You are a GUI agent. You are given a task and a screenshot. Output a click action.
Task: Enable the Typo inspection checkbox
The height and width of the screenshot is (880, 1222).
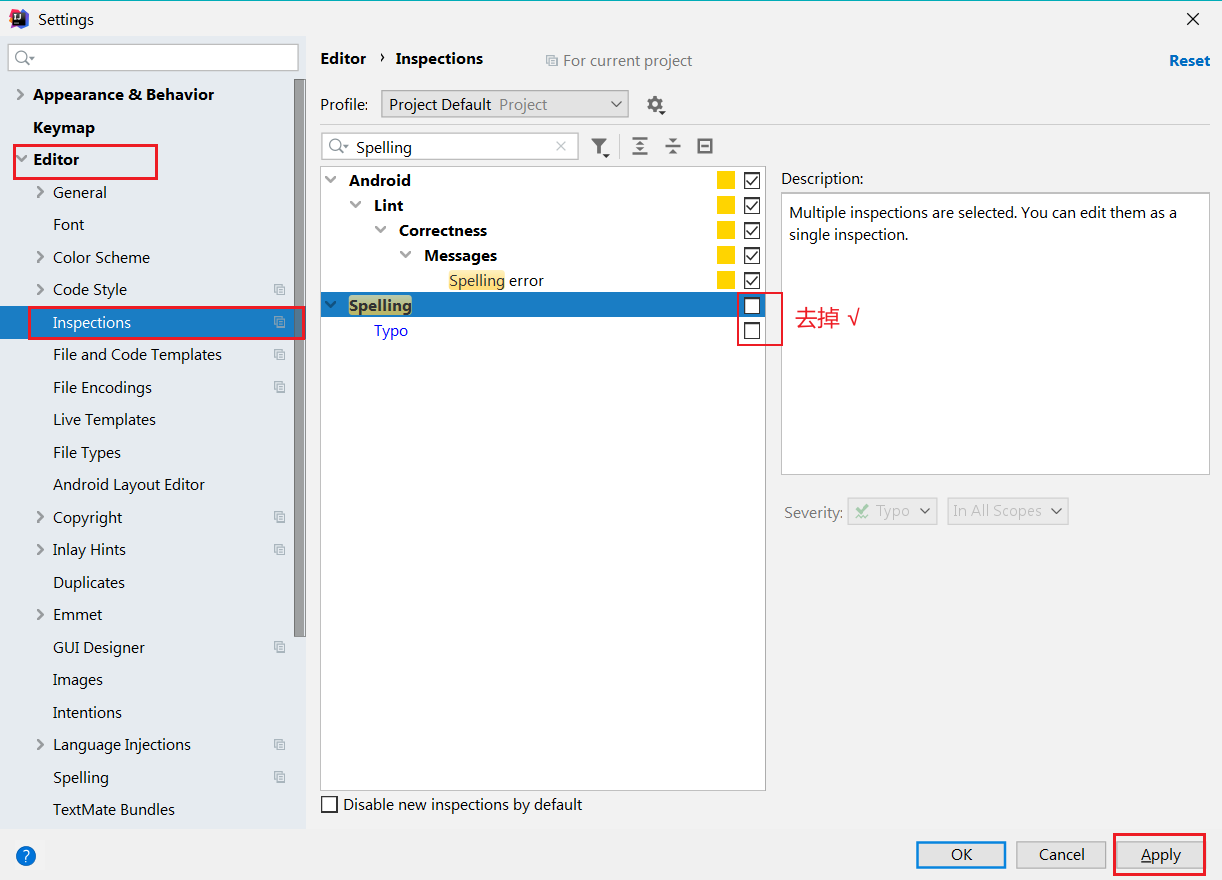(x=751, y=331)
